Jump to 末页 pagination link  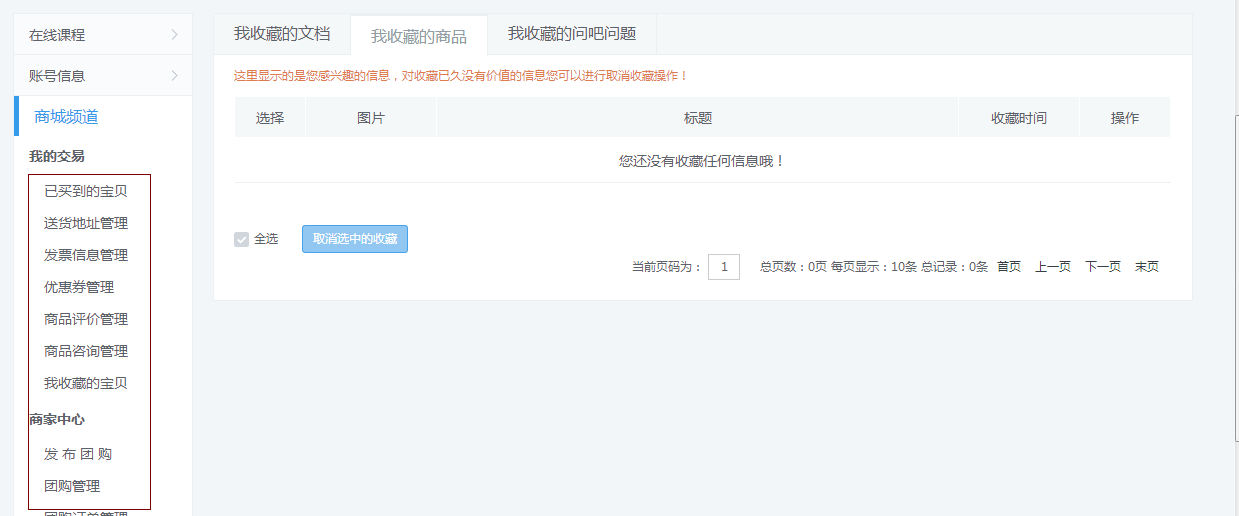pos(1146,267)
